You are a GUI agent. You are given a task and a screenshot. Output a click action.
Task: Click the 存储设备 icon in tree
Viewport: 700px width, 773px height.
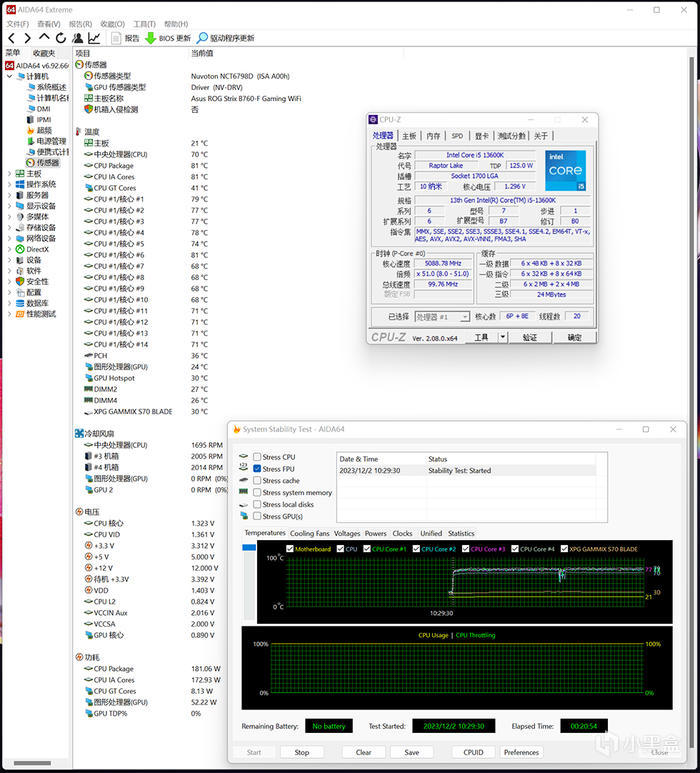click(20, 228)
